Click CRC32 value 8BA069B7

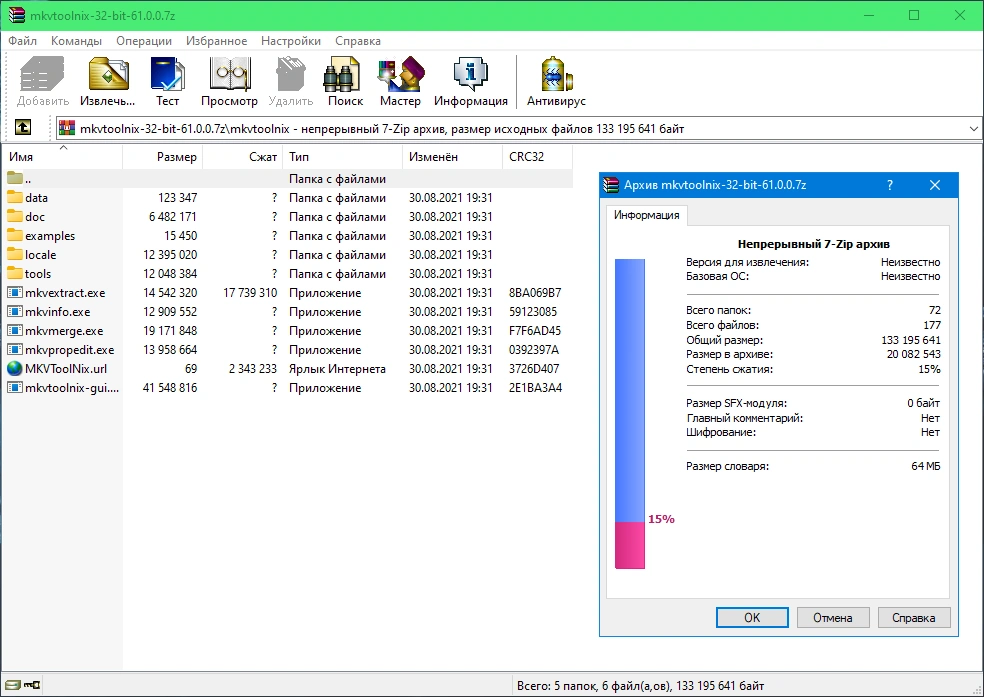tap(535, 293)
